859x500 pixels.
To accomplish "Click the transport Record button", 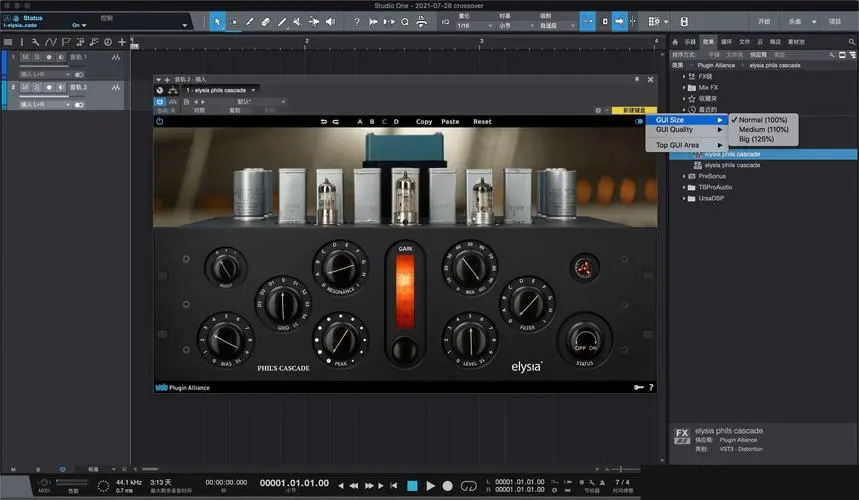I will coord(448,486).
